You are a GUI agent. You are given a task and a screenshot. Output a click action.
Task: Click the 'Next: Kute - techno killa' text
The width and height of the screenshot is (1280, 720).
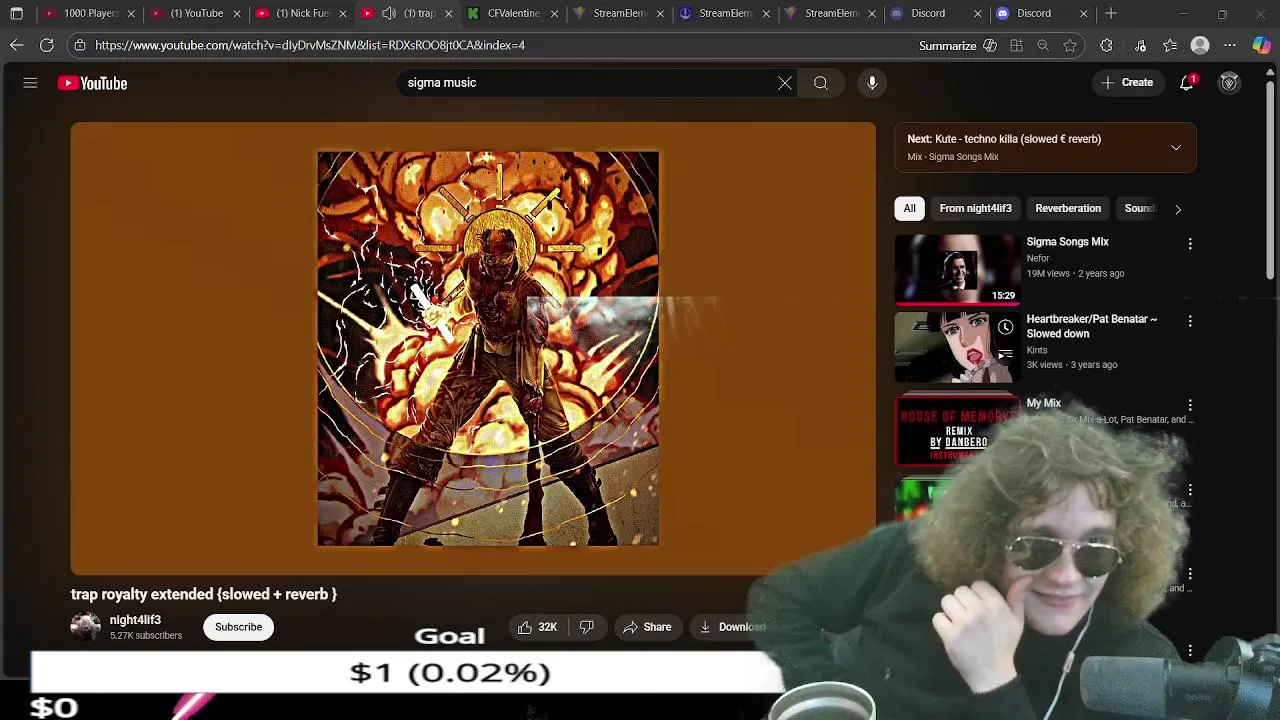[1004, 139]
